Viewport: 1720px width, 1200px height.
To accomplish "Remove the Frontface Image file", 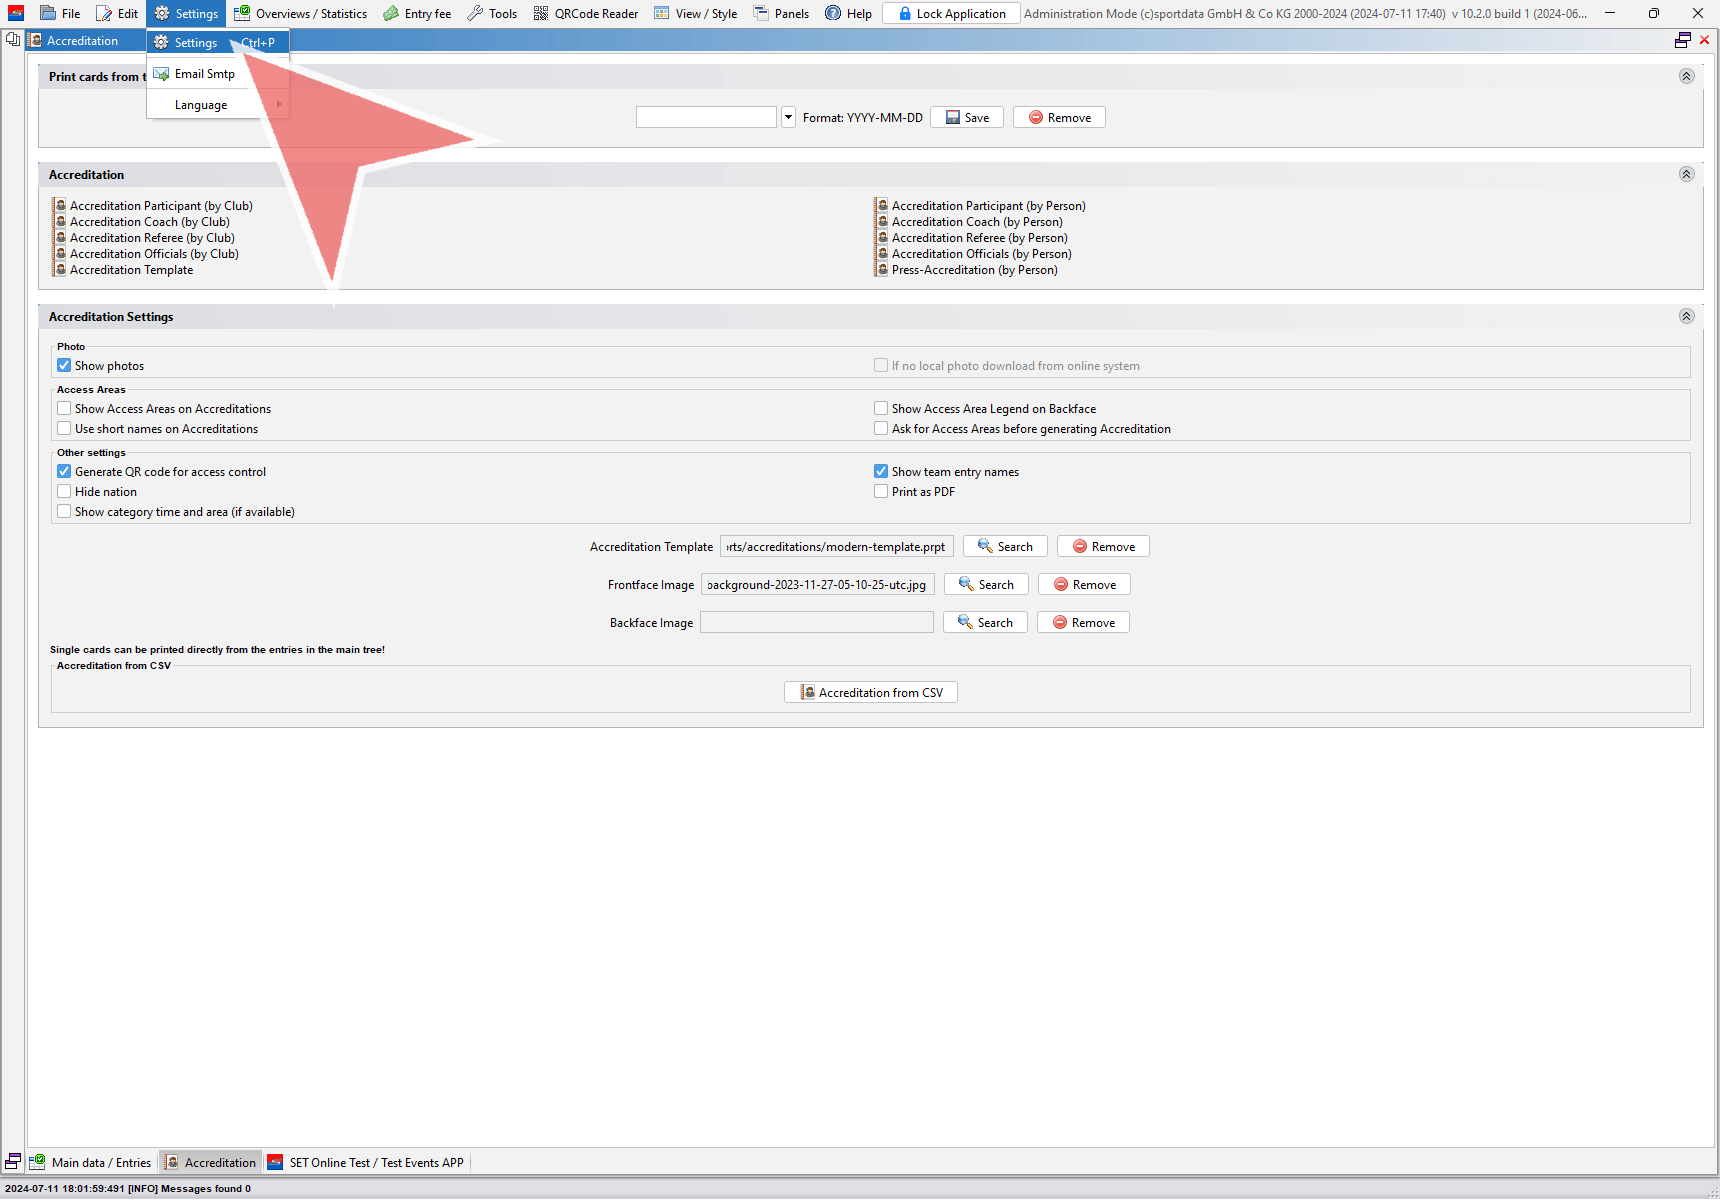I will point(1084,585).
